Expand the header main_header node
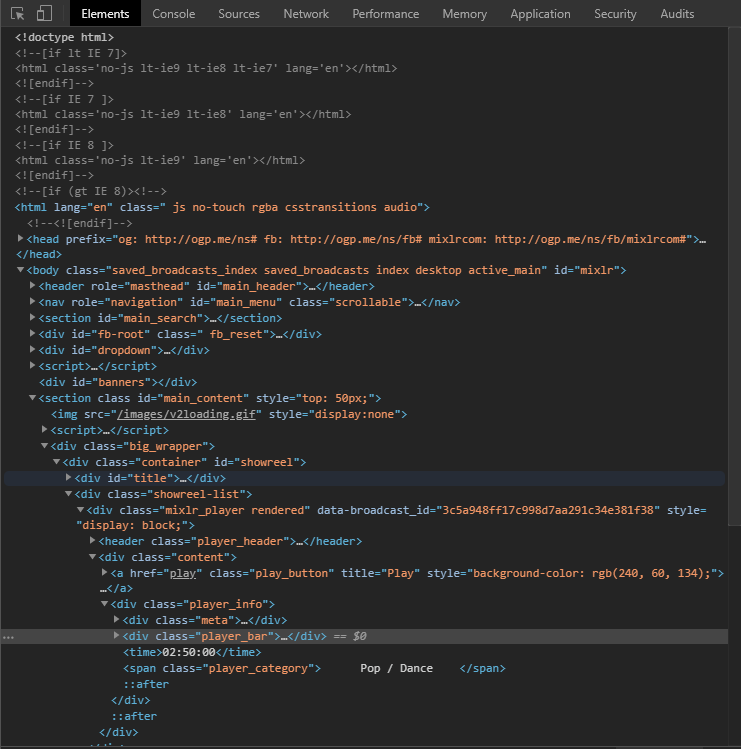 coord(32,286)
